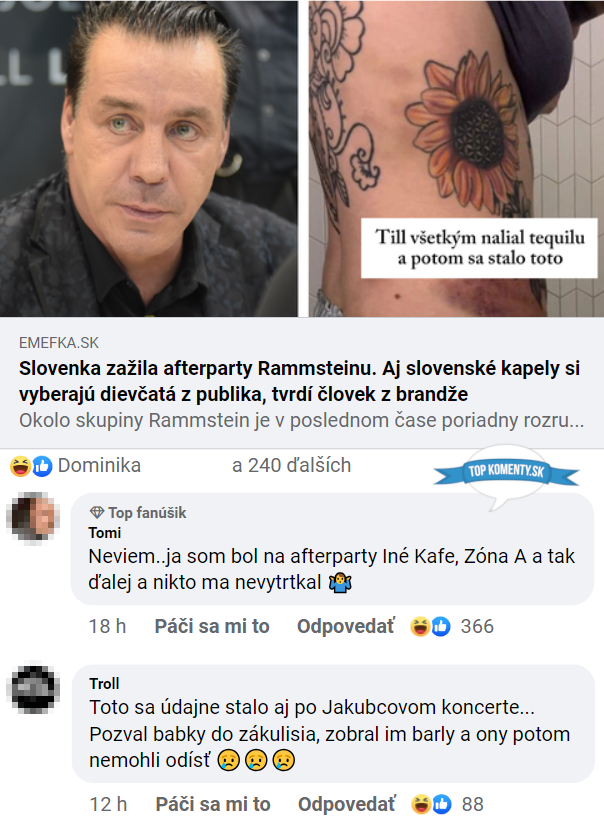The height and width of the screenshot is (827, 604).
Task: Open the Tomi commenter name
Action: 104,533
